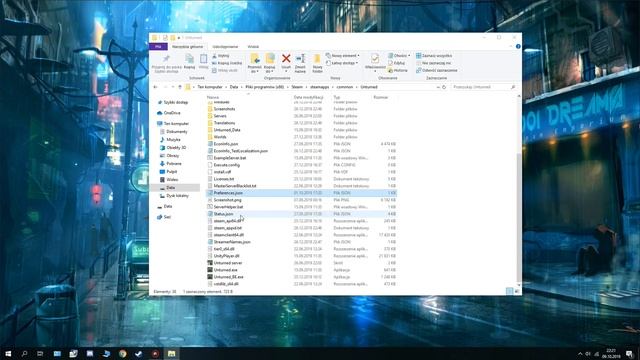Click Ten komputer in the address breadcrumb
Screen dimensions: 640x360
pyautogui.click(x=210, y=87)
